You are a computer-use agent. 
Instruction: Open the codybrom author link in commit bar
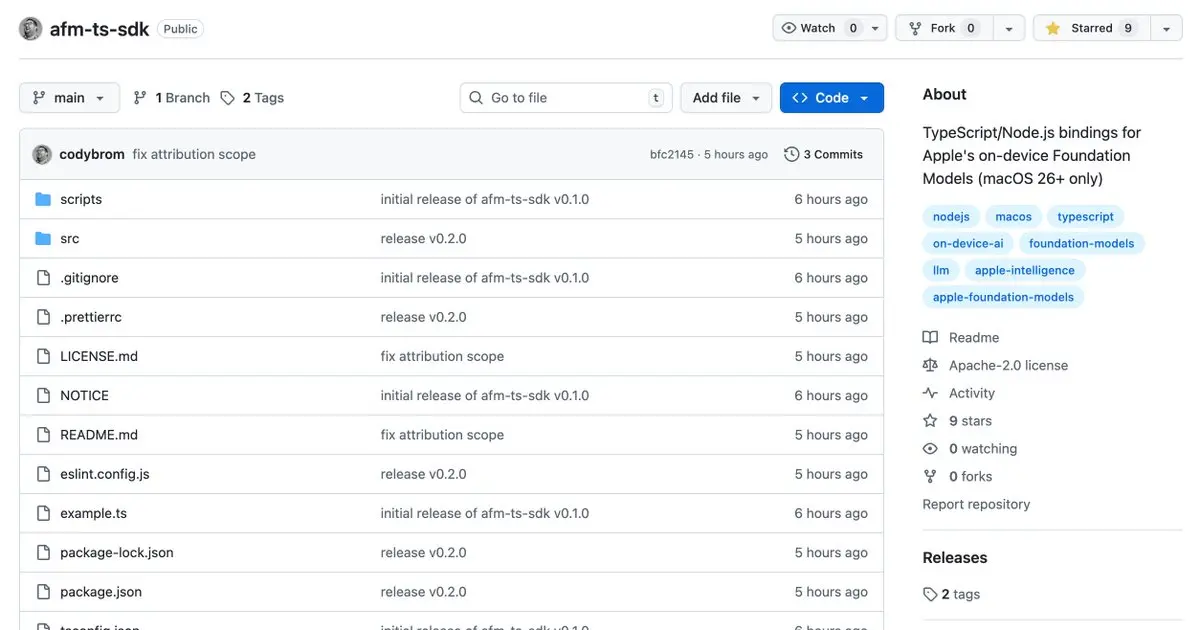(92, 154)
